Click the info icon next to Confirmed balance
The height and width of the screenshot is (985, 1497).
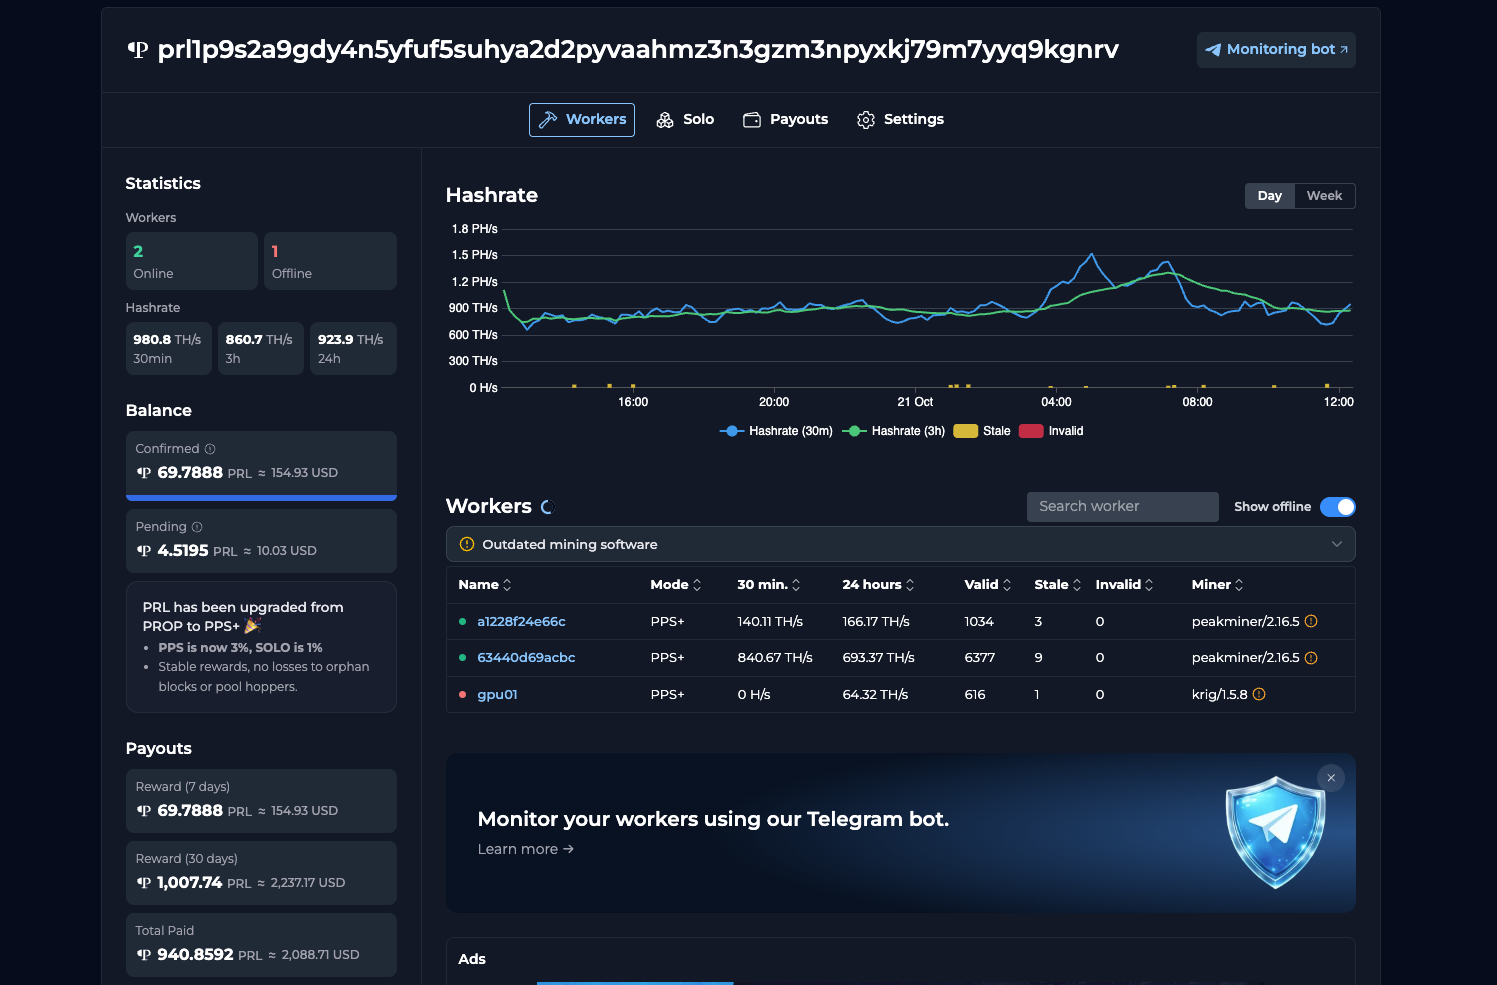[210, 449]
